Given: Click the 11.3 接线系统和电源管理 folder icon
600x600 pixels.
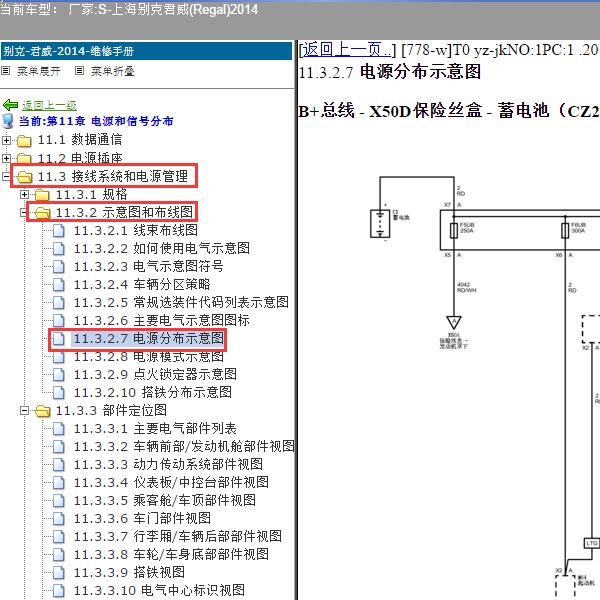Looking at the screenshot, I should click(x=24, y=177).
